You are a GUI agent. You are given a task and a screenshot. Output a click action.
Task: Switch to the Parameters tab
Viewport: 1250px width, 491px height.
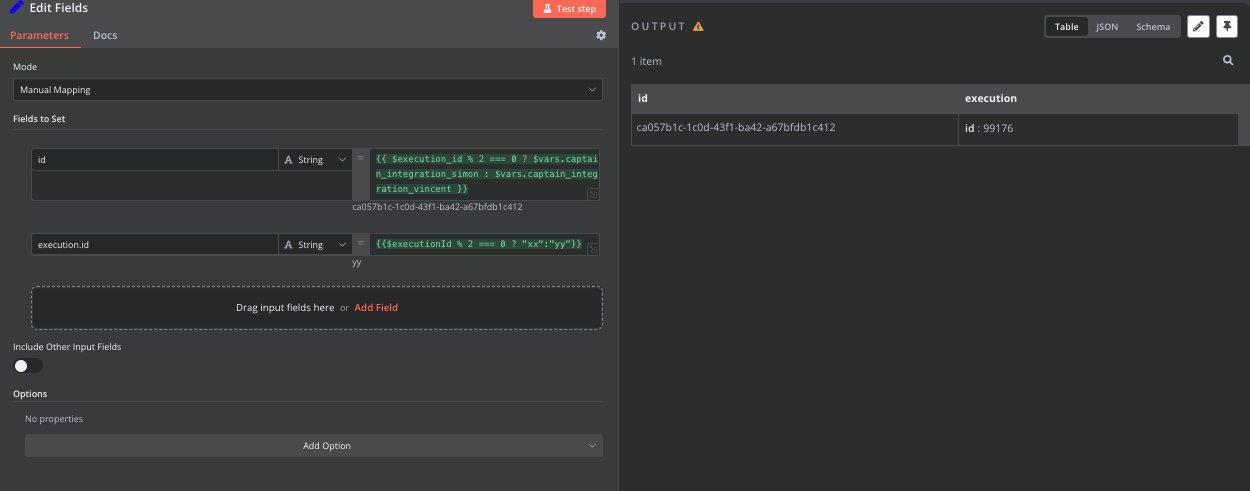click(39, 35)
